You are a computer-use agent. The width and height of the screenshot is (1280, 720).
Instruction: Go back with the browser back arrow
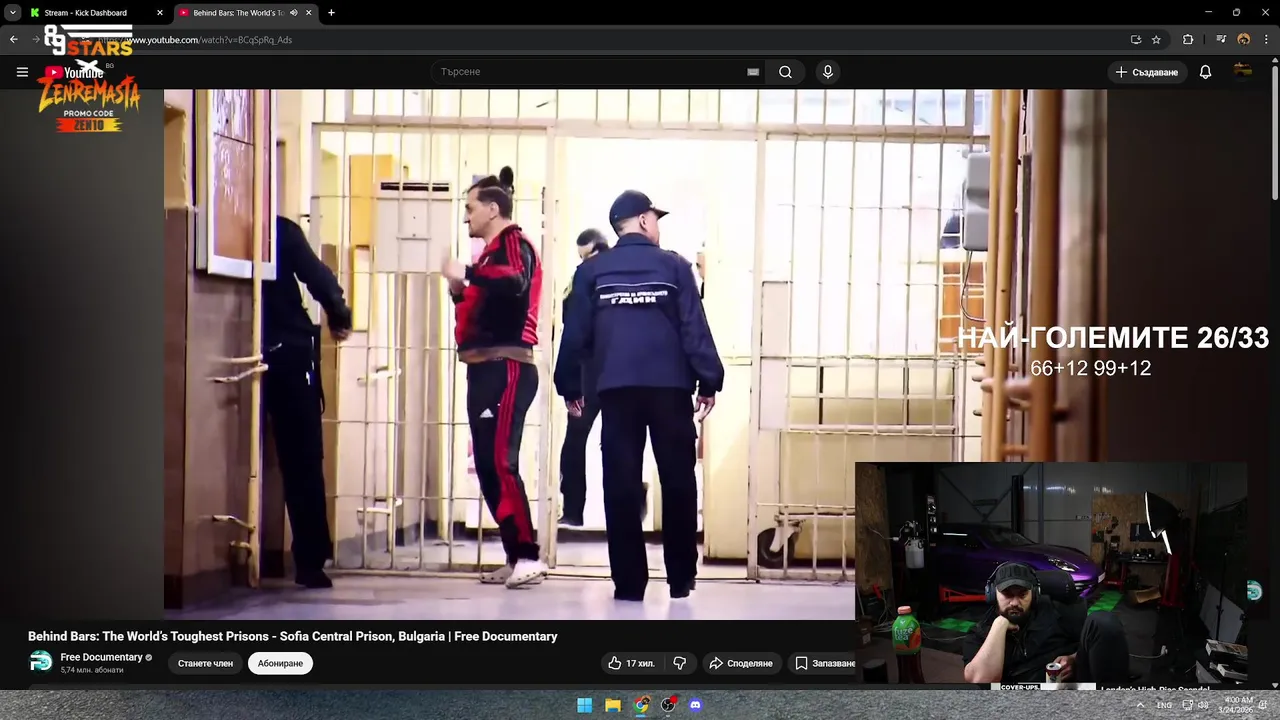(x=13, y=40)
